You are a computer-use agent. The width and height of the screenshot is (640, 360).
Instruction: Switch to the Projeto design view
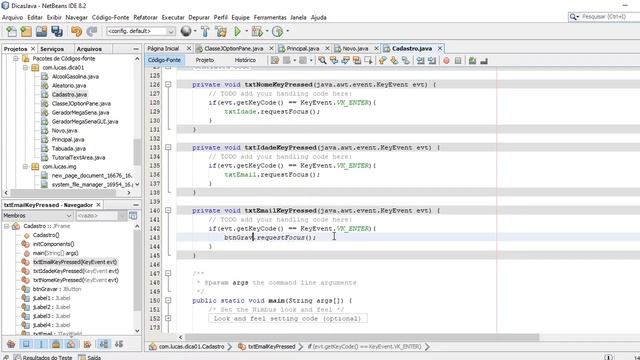click(x=204, y=60)
